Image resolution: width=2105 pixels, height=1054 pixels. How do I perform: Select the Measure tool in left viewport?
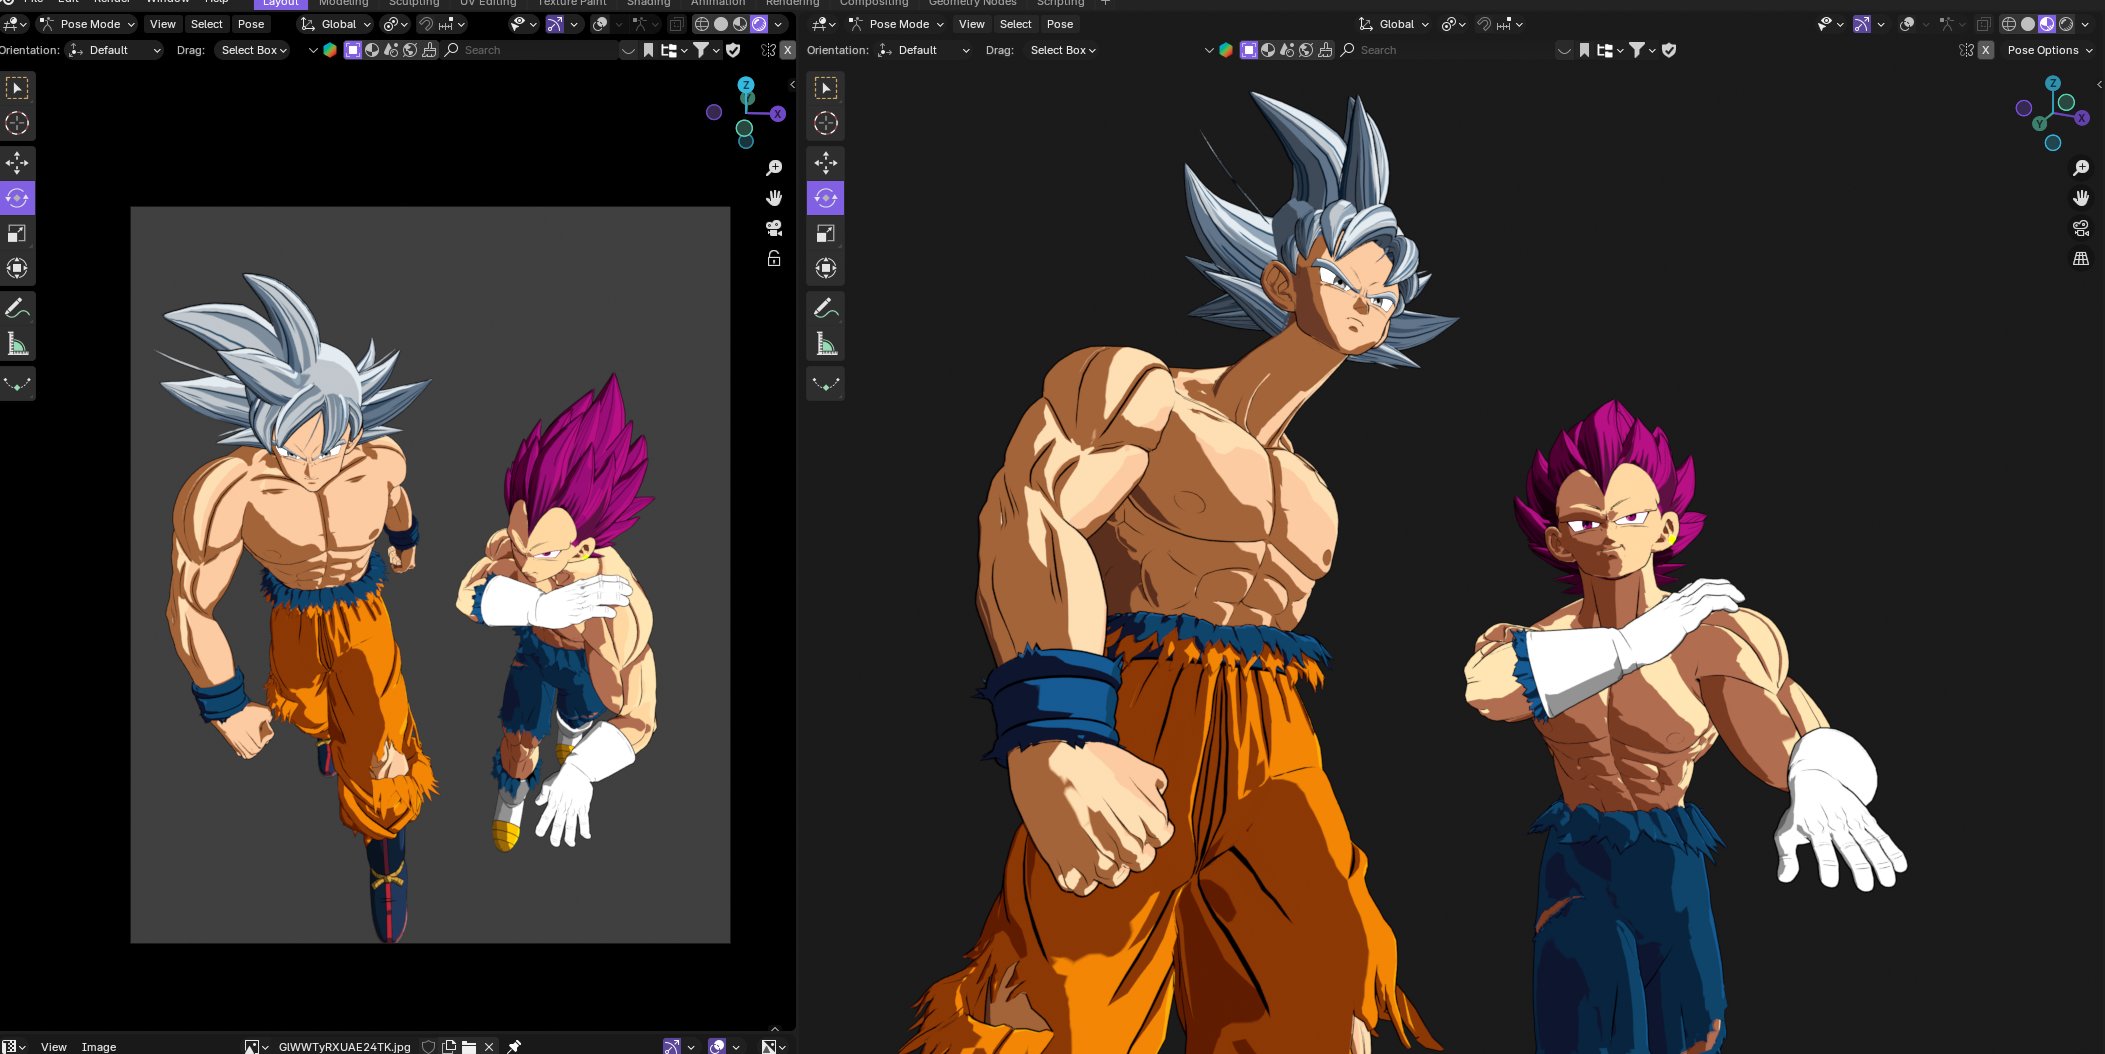[x=17, y=344]
